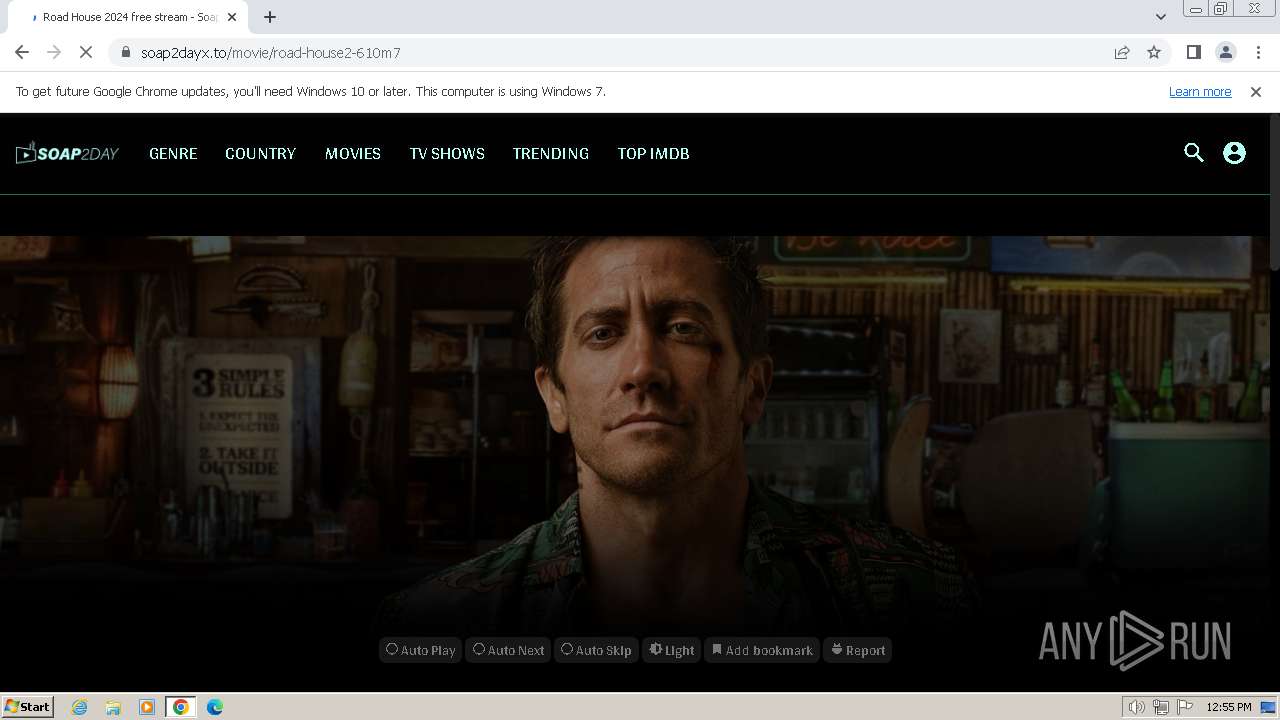Follow the Learn more link
Image resolution: width=1280 pixels, height=720 pixels.
tap(1200, 91)
